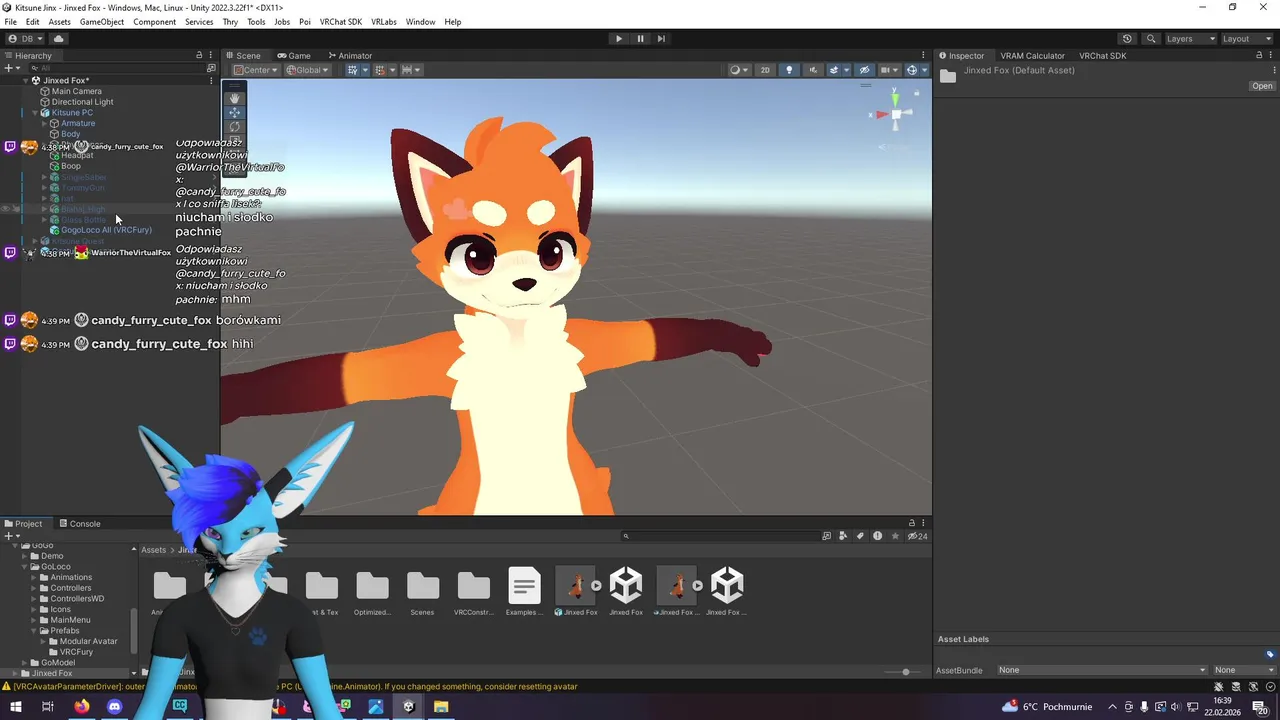
Task: Select the Hand view tool
Action: pyautogui.click(x=235, y=98)
